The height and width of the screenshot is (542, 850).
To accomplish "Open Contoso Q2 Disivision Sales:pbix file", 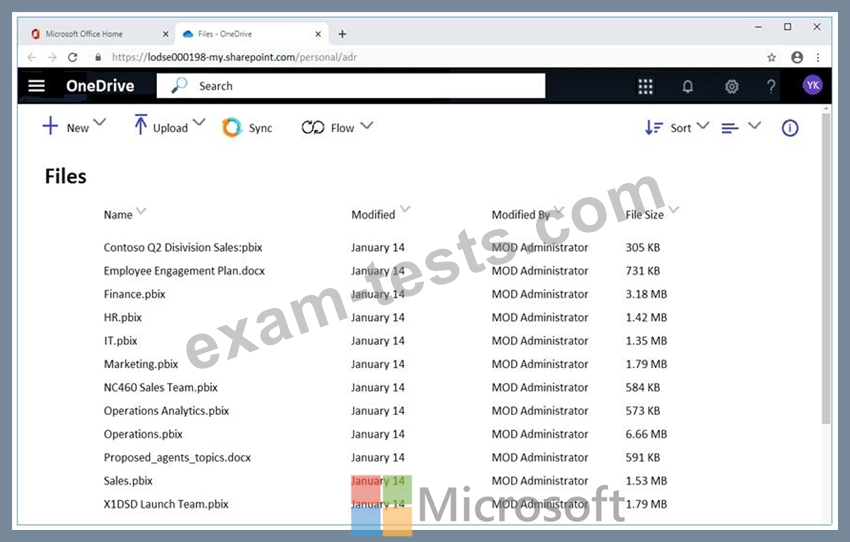I will (x=183, y=248).
